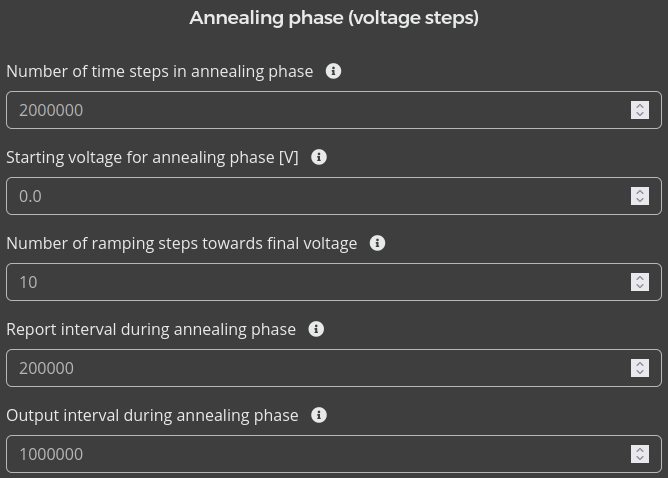Click info icon beside report interval label

316,329
